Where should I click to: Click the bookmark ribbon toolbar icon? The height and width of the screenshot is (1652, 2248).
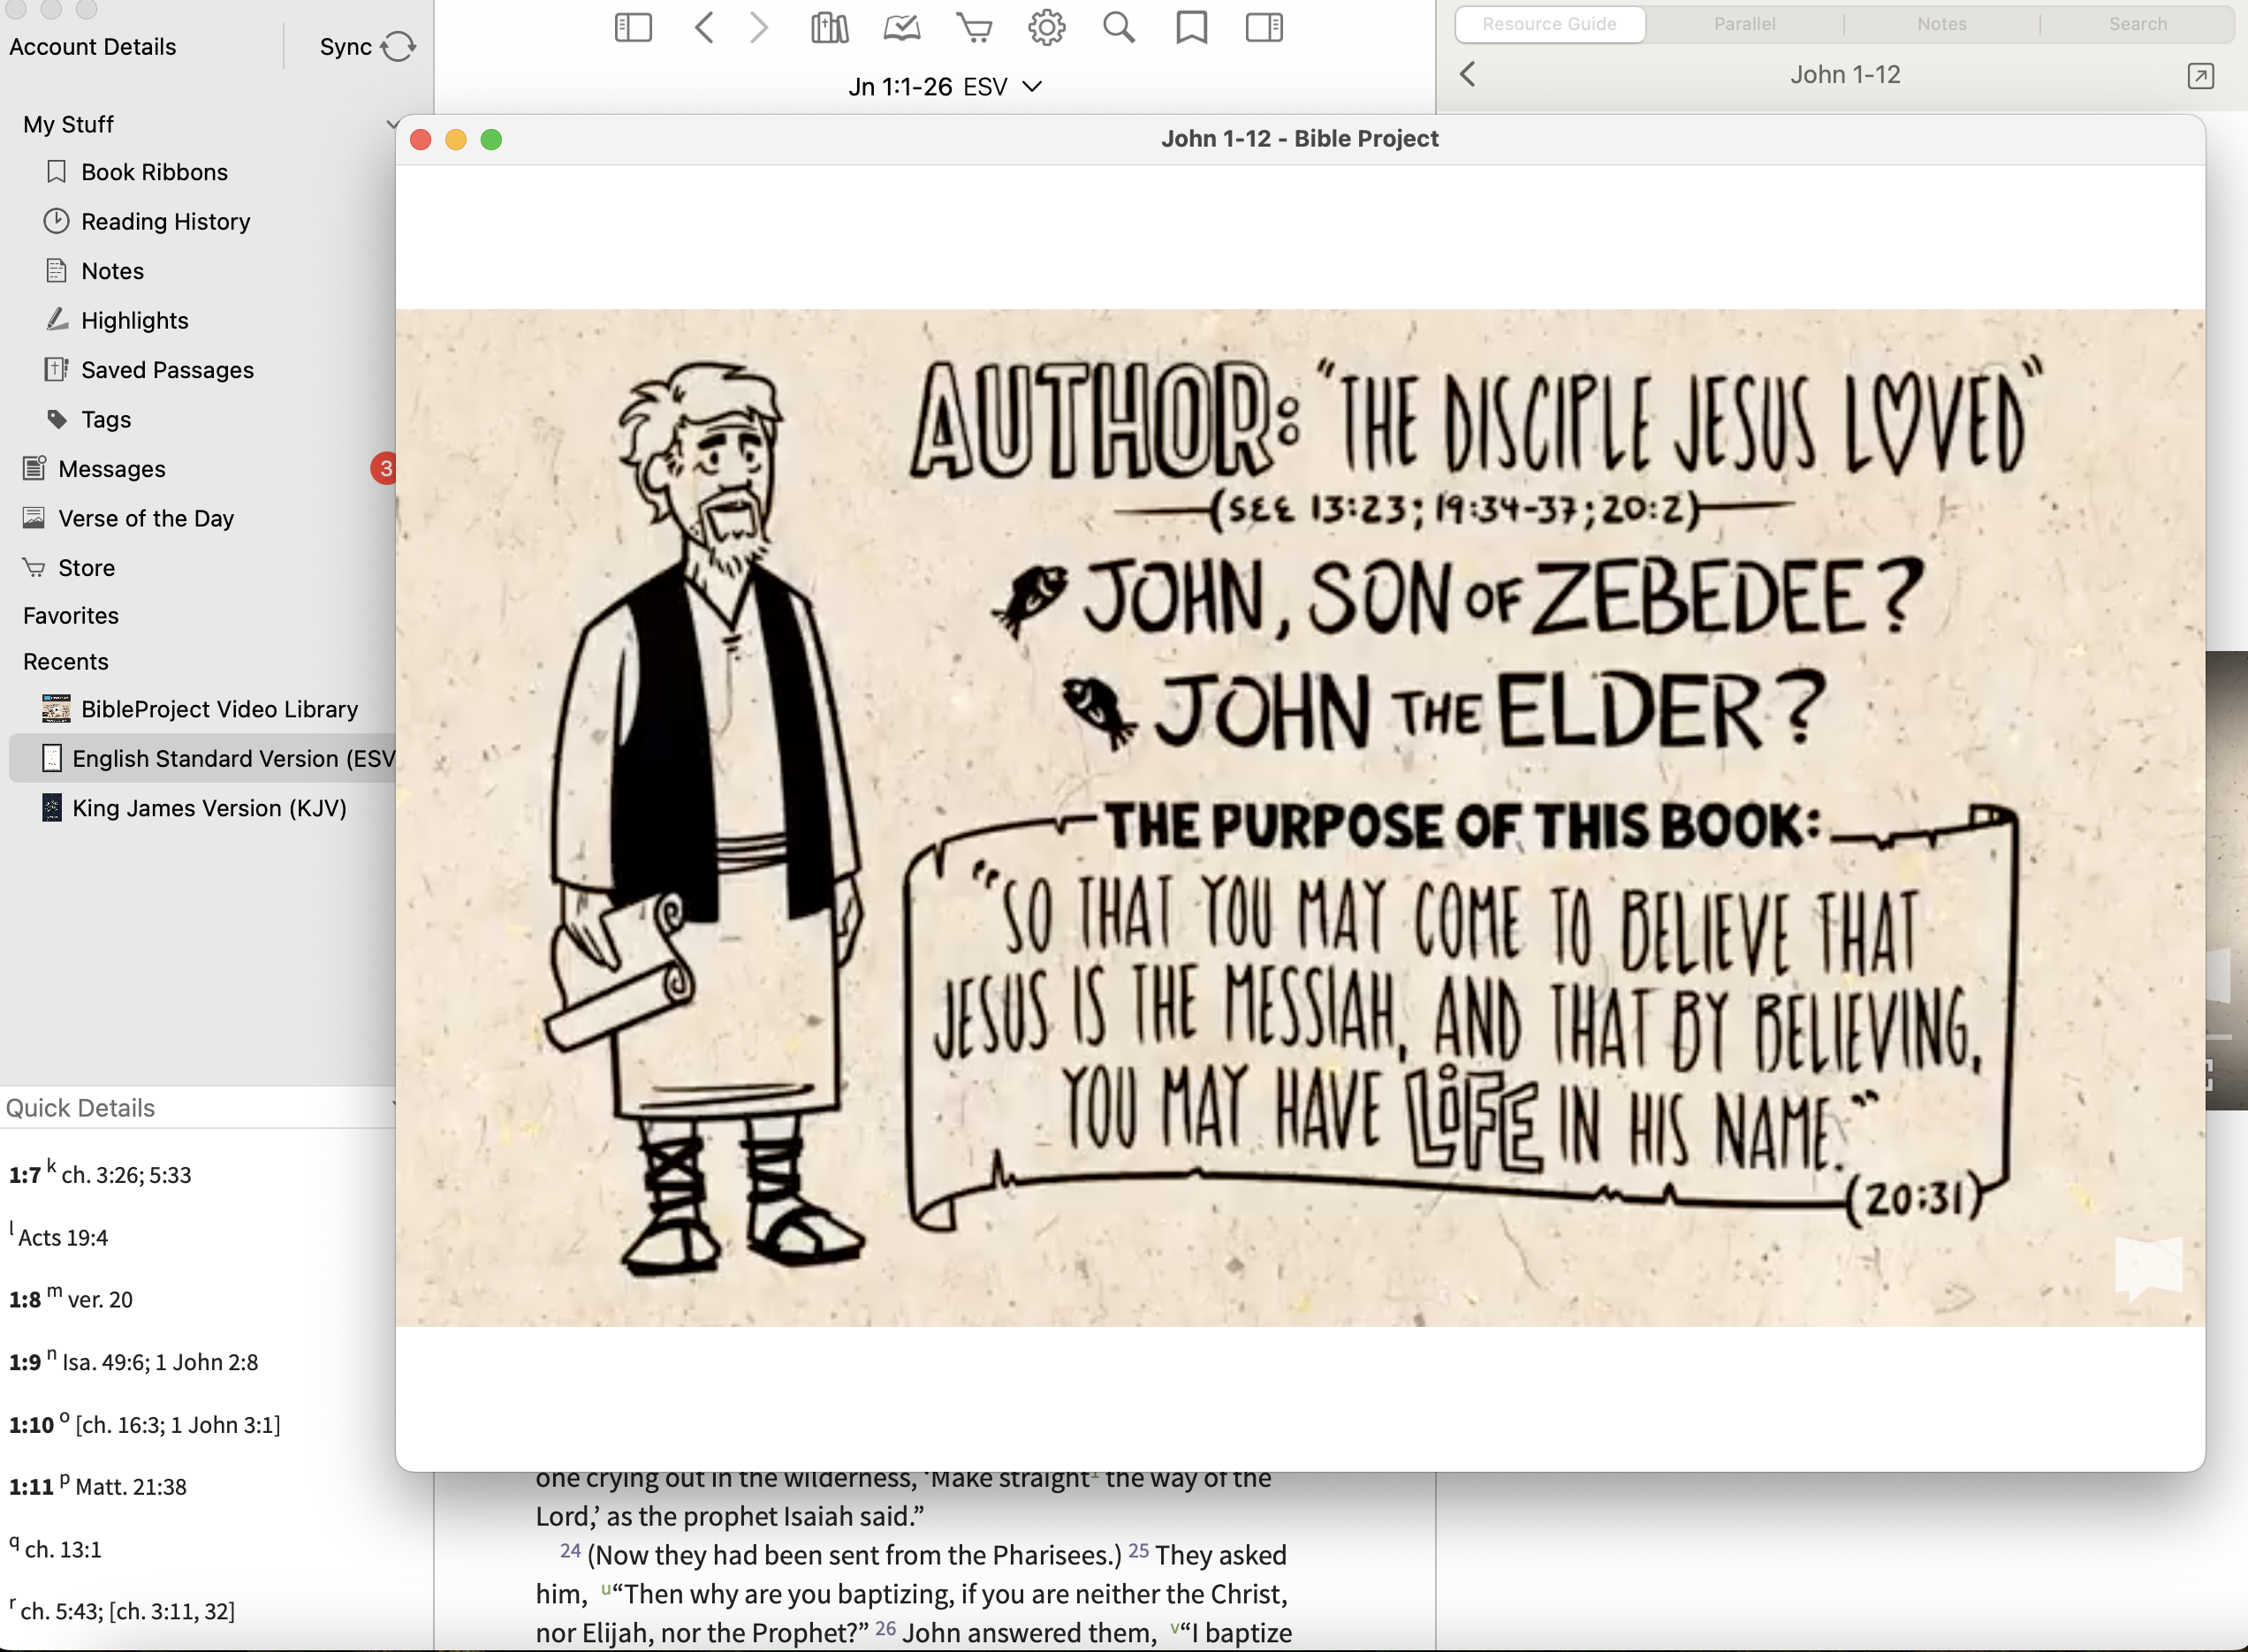pos(1191,27)
